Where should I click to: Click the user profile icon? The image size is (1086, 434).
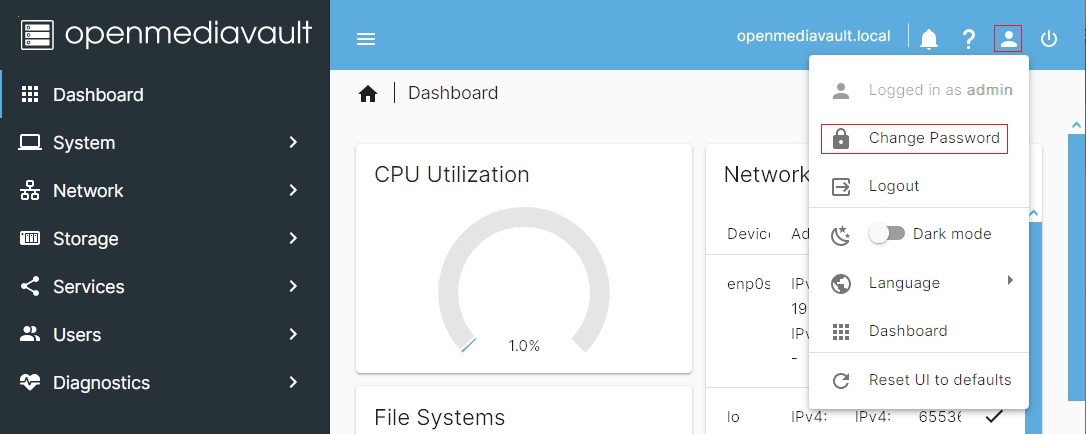coord(1008,39)
